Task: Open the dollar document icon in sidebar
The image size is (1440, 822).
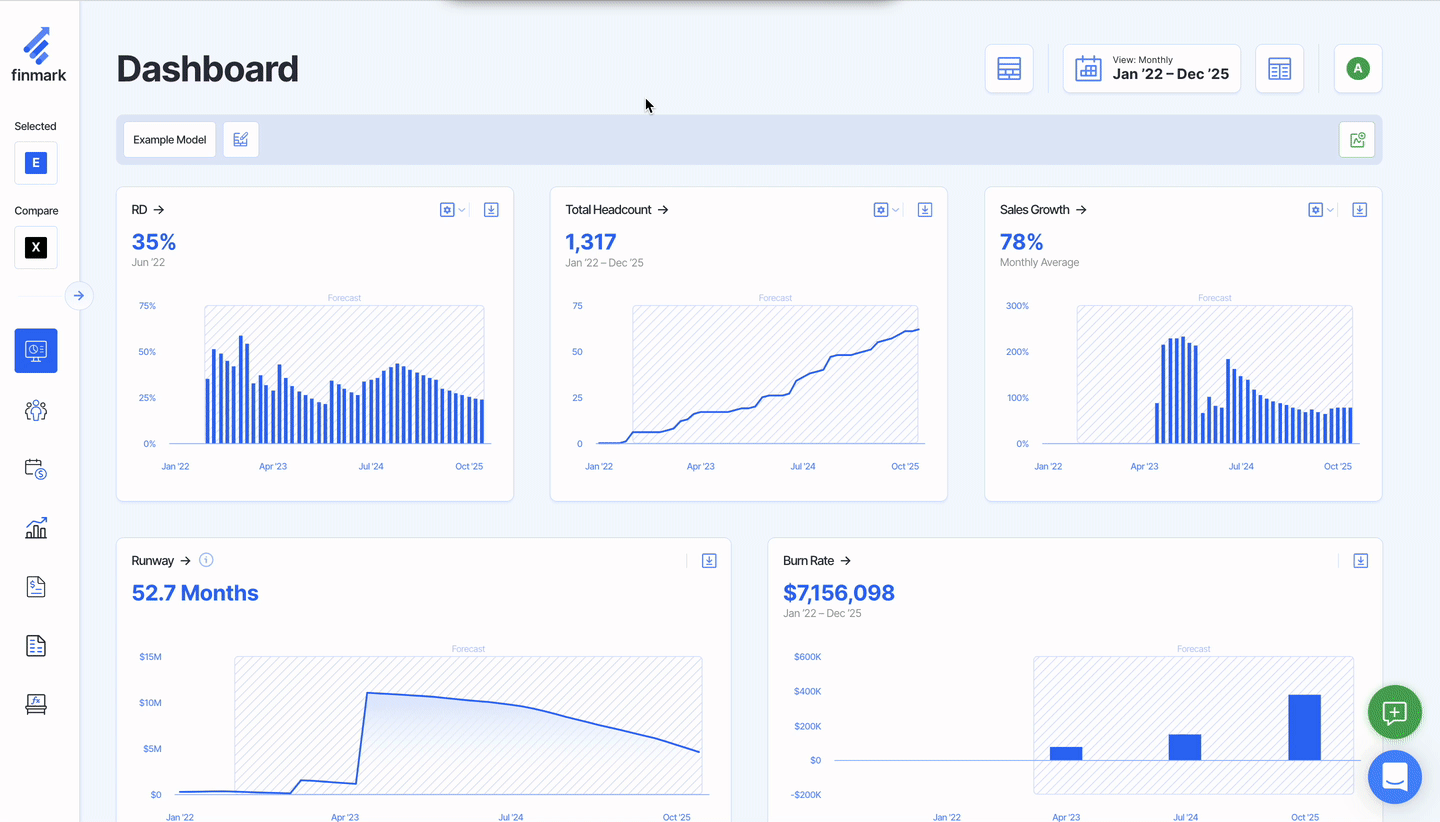Action: coord(36,587)
